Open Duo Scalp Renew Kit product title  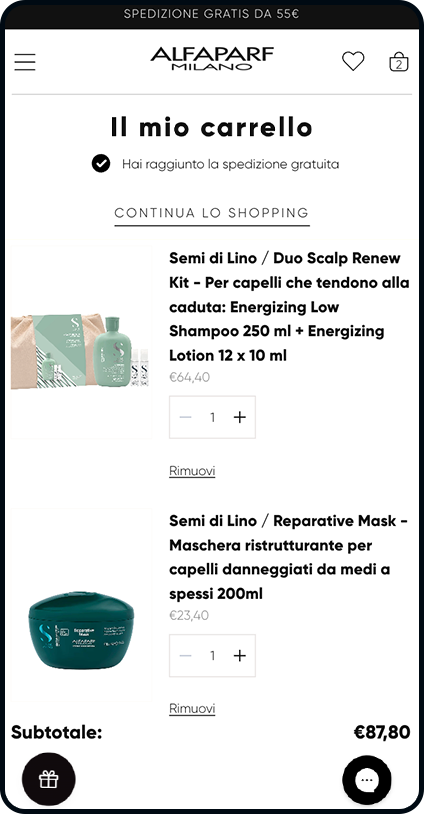(289, 307)
